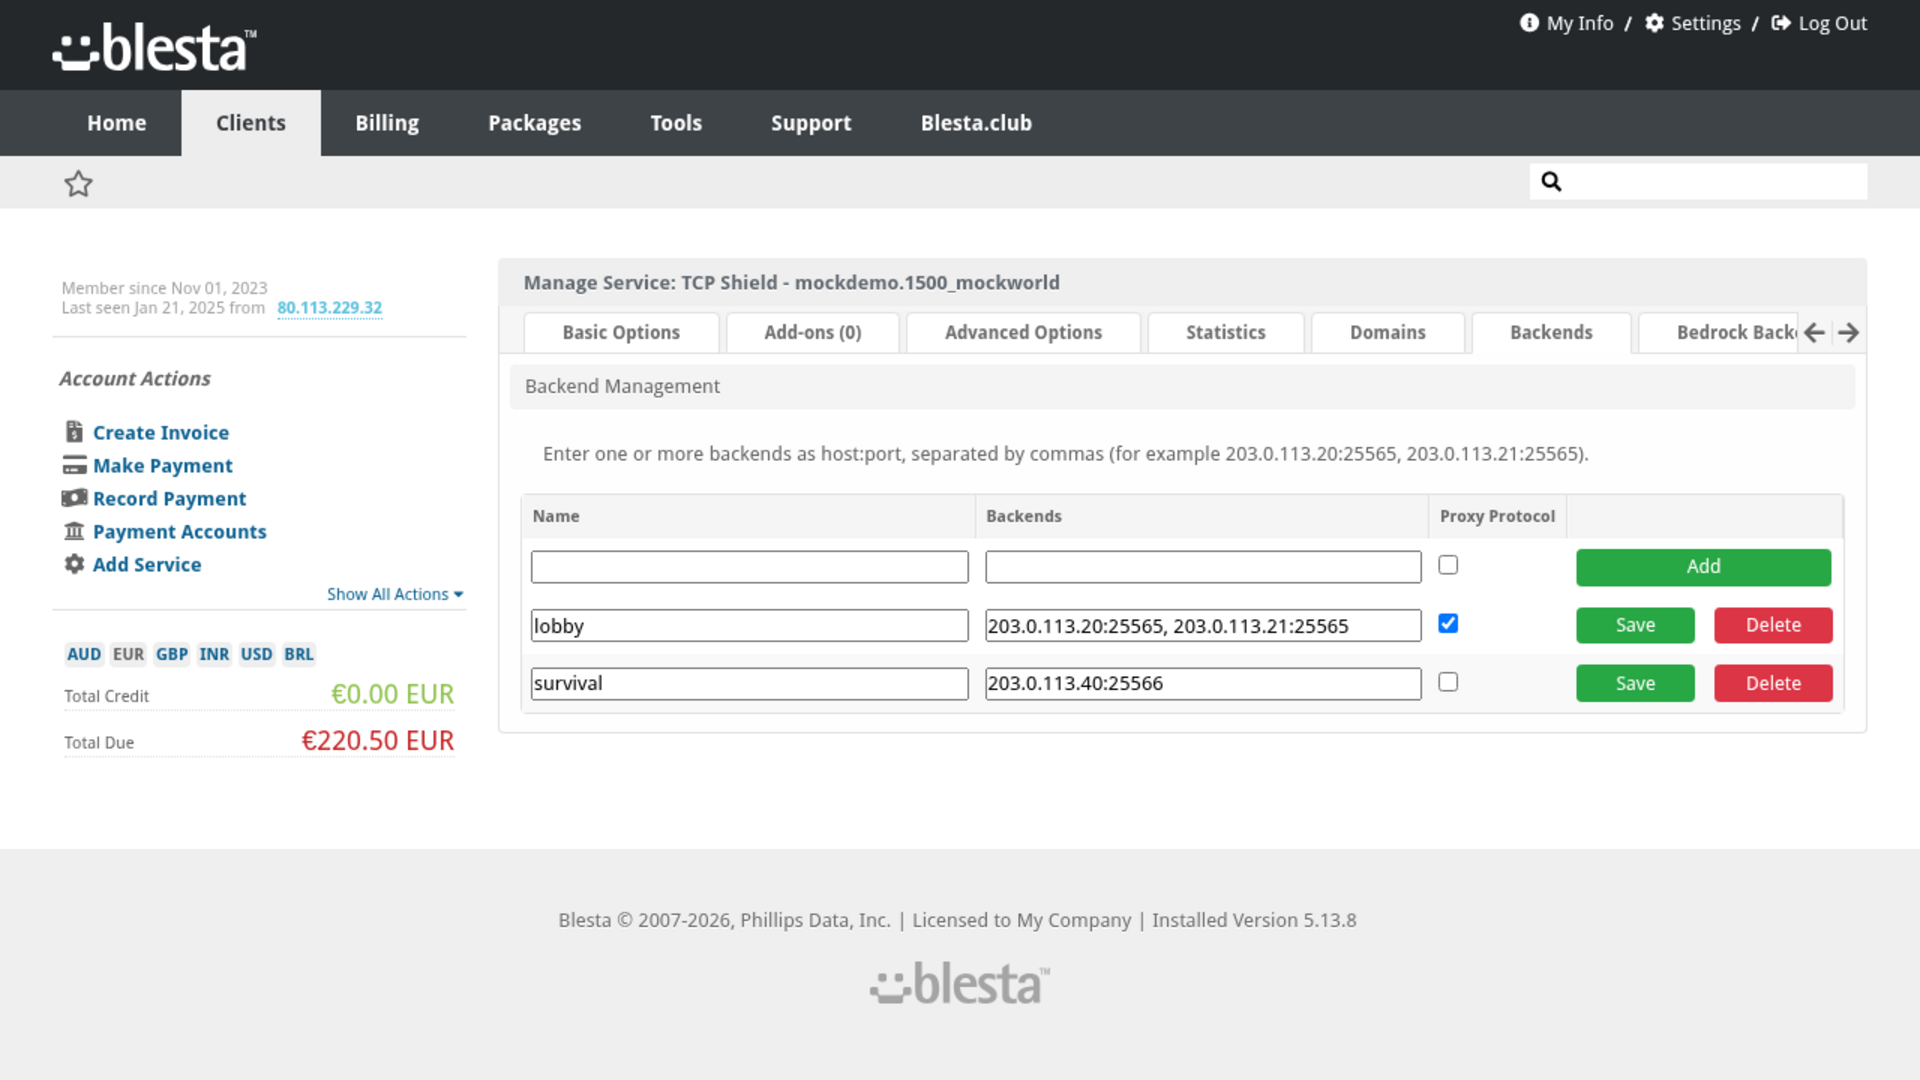Delete the survival backend row

point(1773,683)
